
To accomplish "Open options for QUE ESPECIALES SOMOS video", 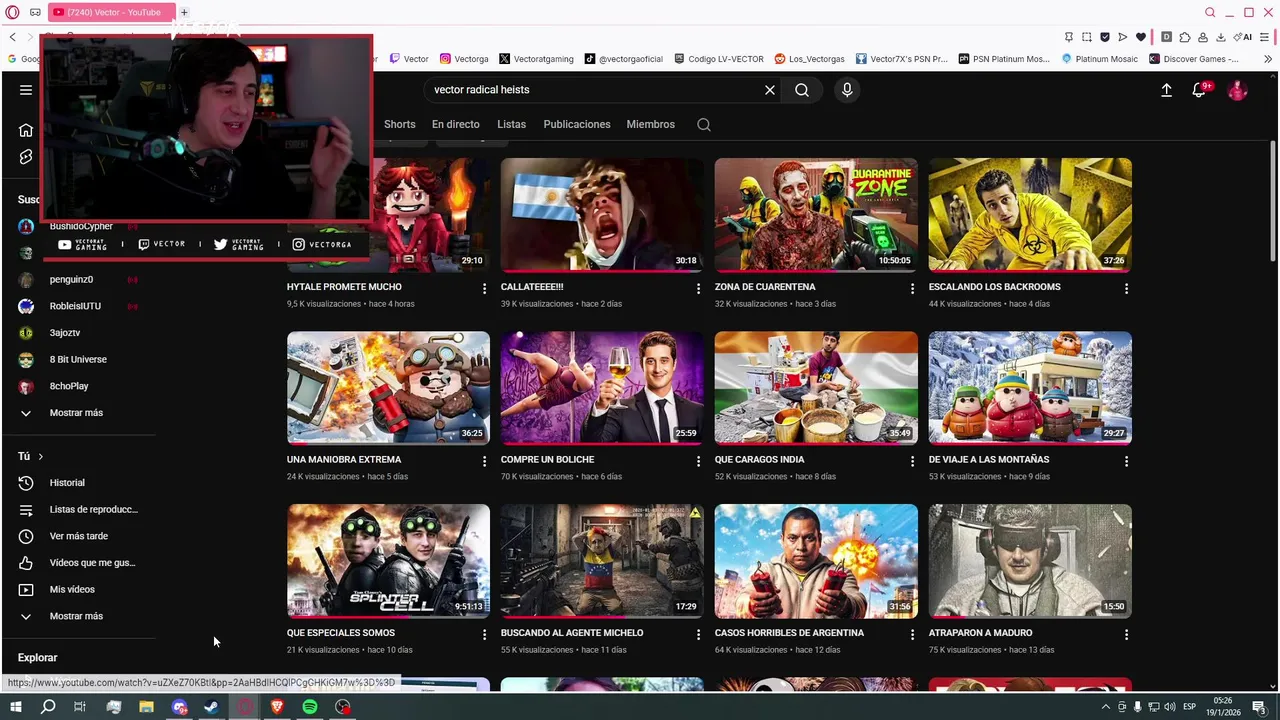I will [x=484, y=634].
